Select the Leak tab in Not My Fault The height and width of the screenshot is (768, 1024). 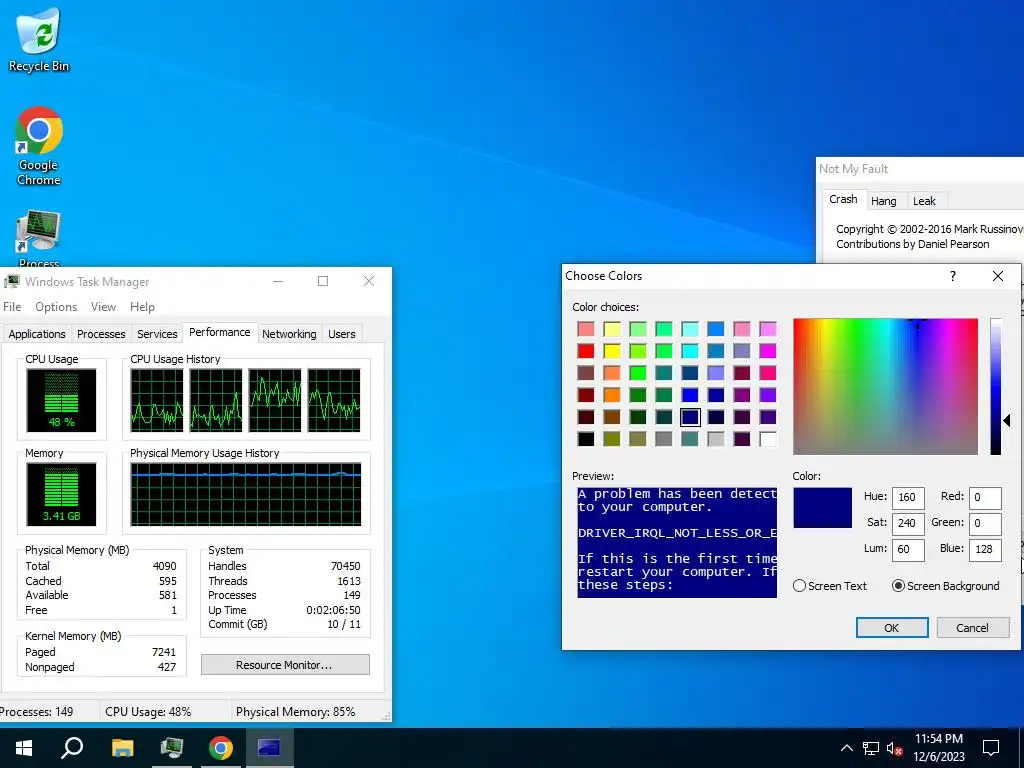[924, 201]
